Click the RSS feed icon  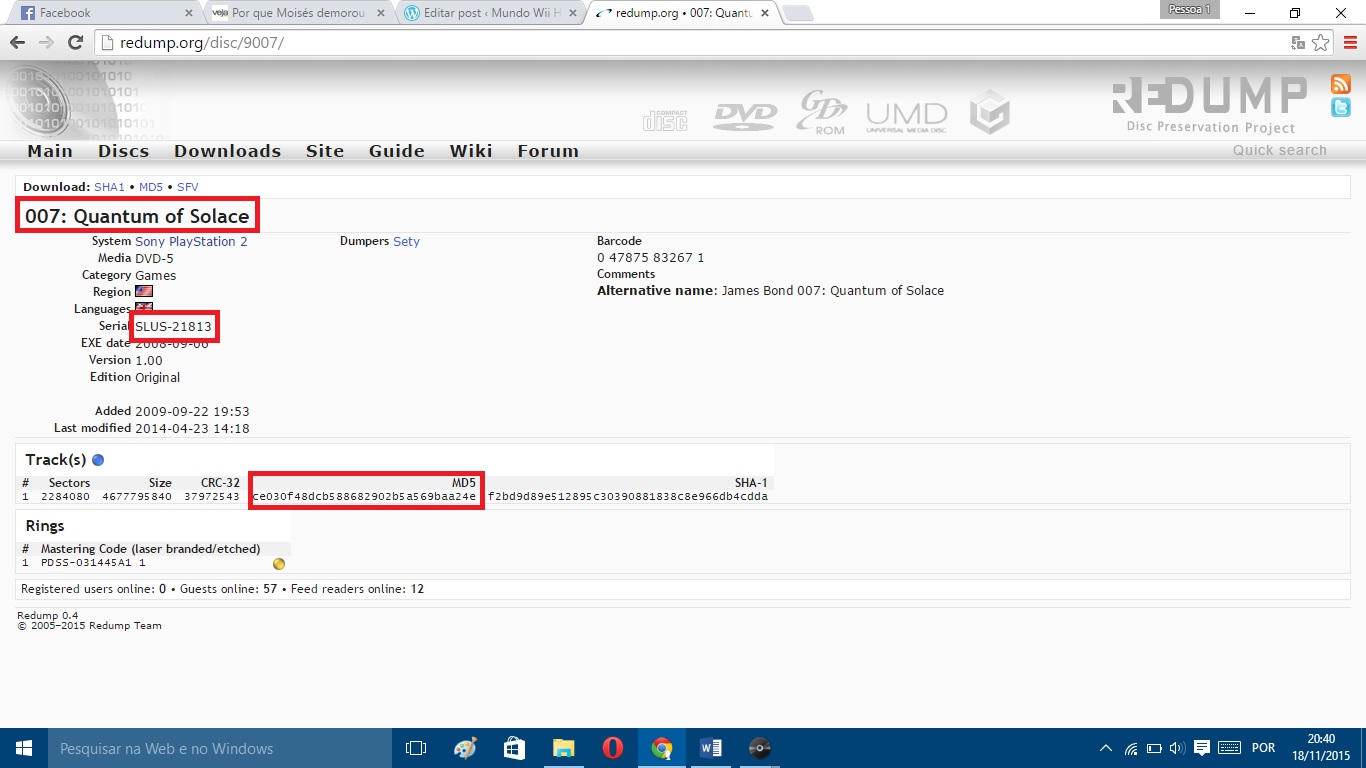point(1340,84)
